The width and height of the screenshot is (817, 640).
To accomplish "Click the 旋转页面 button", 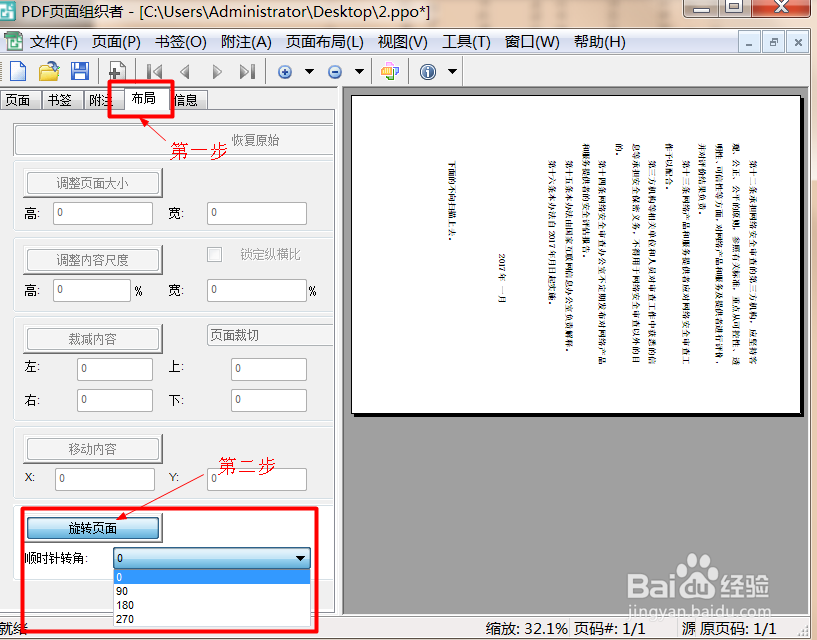I will point(93,528).
